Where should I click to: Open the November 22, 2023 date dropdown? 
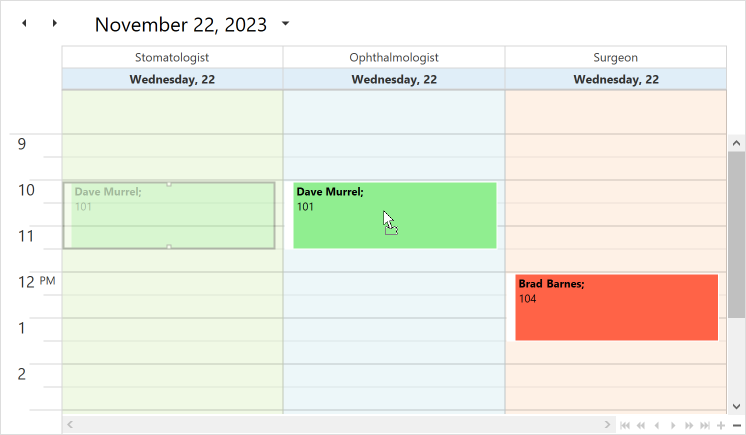(285, 23)
